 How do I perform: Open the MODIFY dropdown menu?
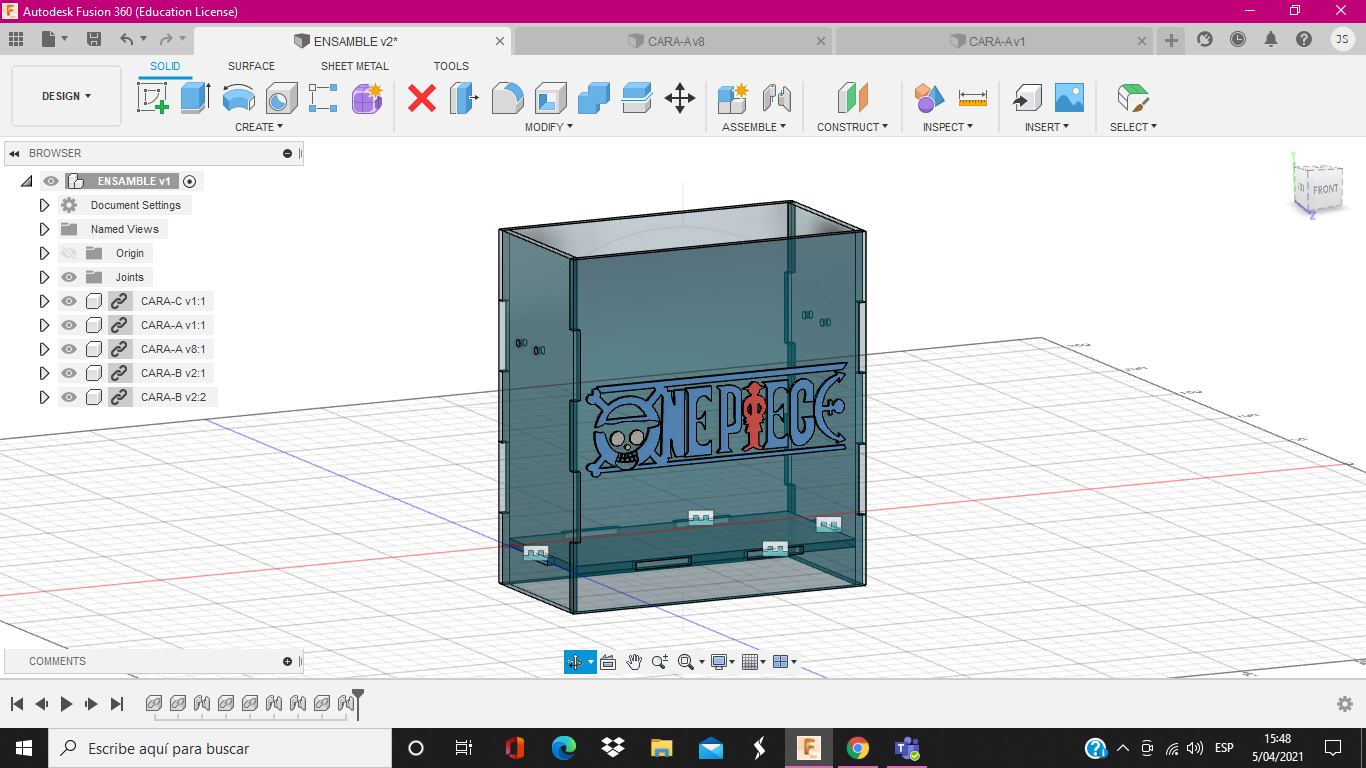[549, 127]
